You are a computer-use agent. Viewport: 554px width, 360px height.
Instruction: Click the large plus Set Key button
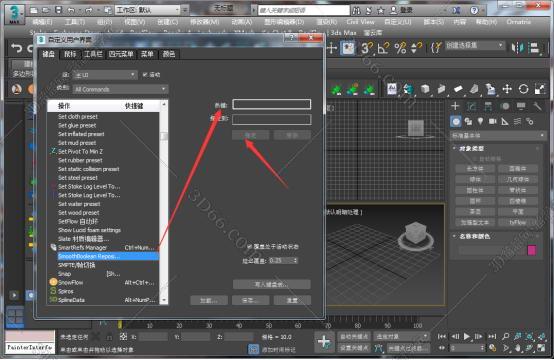pyautogui.click(x=324, y=342)
